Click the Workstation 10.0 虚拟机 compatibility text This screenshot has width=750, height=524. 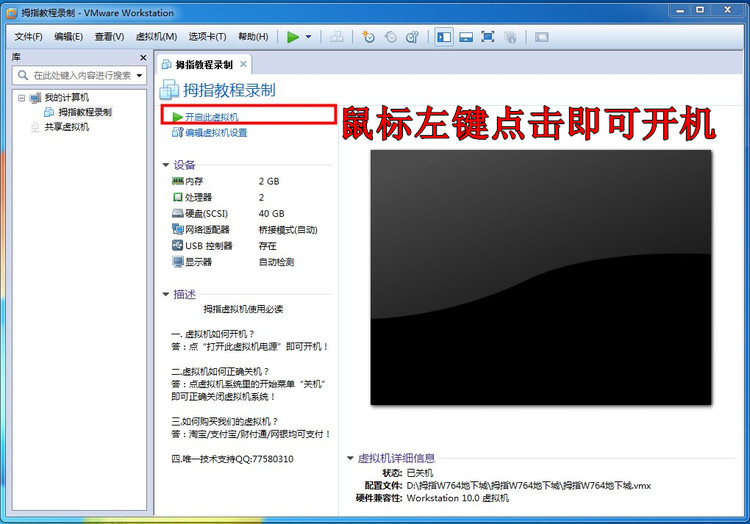(x=458, y=498)
